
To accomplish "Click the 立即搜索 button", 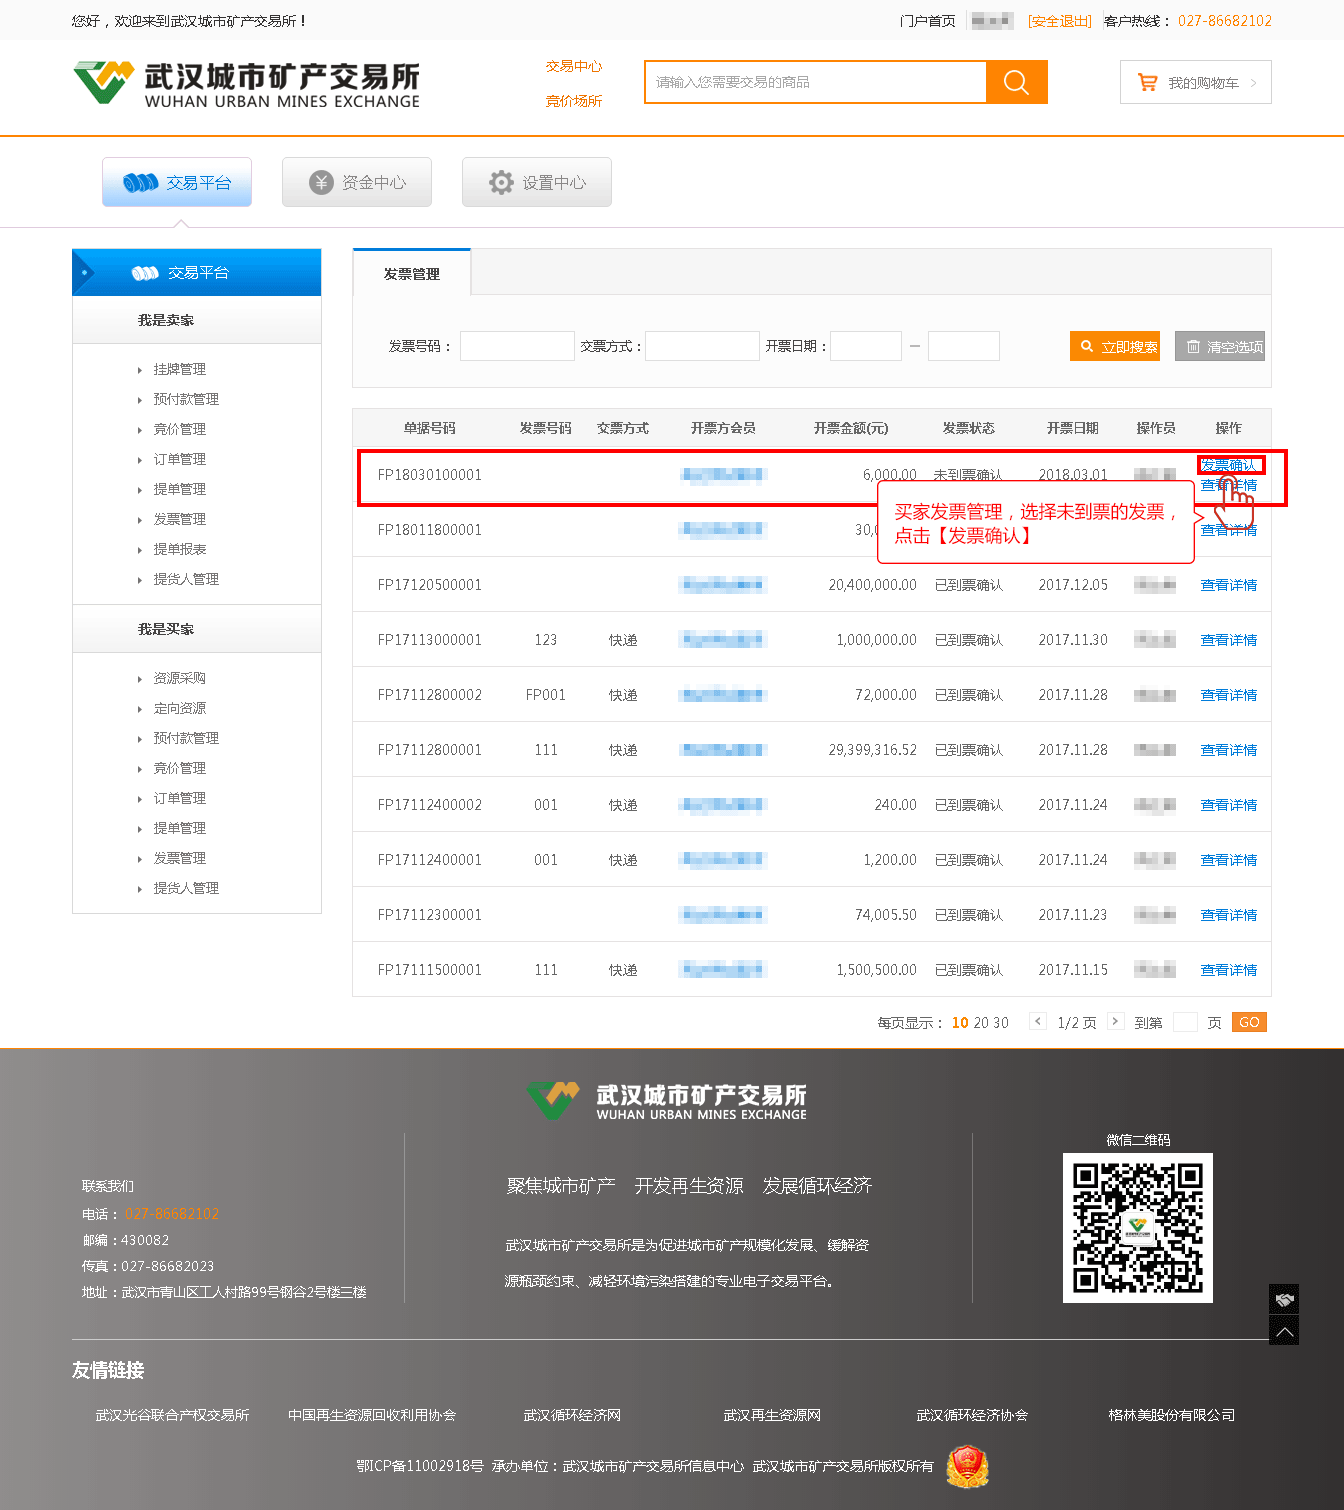I will [x=1115, y=347].
